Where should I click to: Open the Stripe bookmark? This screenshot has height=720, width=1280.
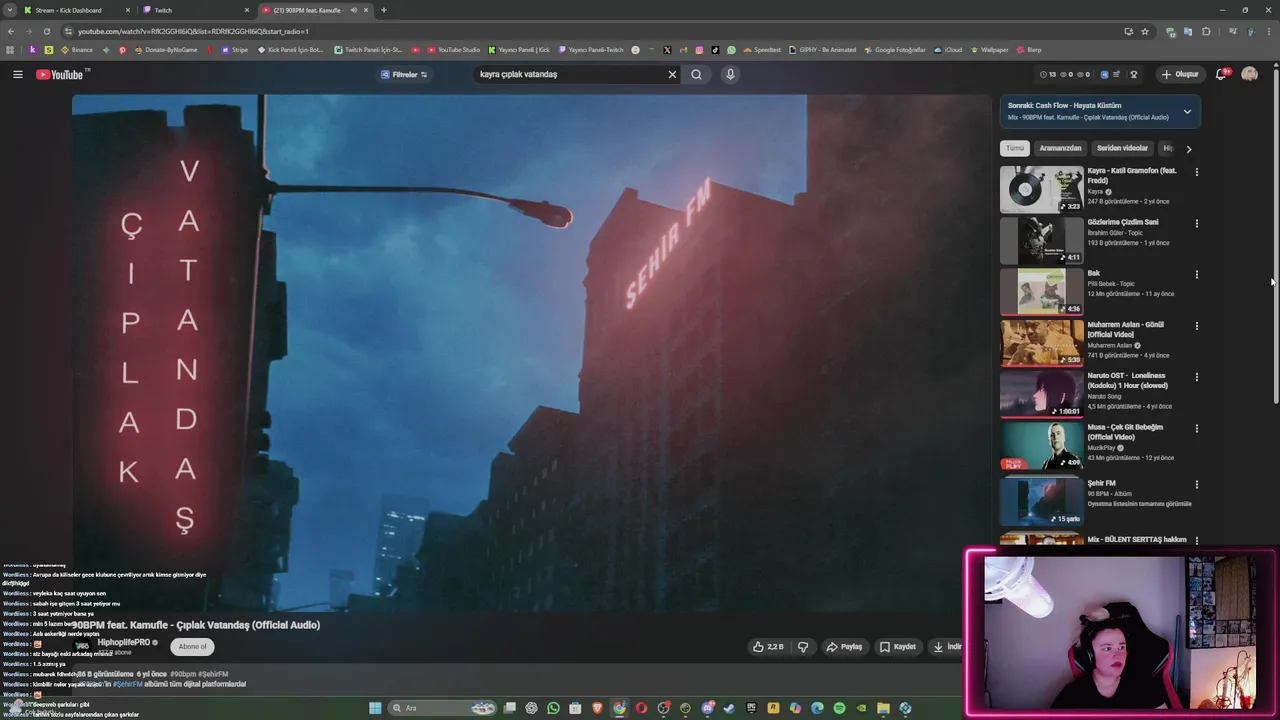click(x=234, y=50)
